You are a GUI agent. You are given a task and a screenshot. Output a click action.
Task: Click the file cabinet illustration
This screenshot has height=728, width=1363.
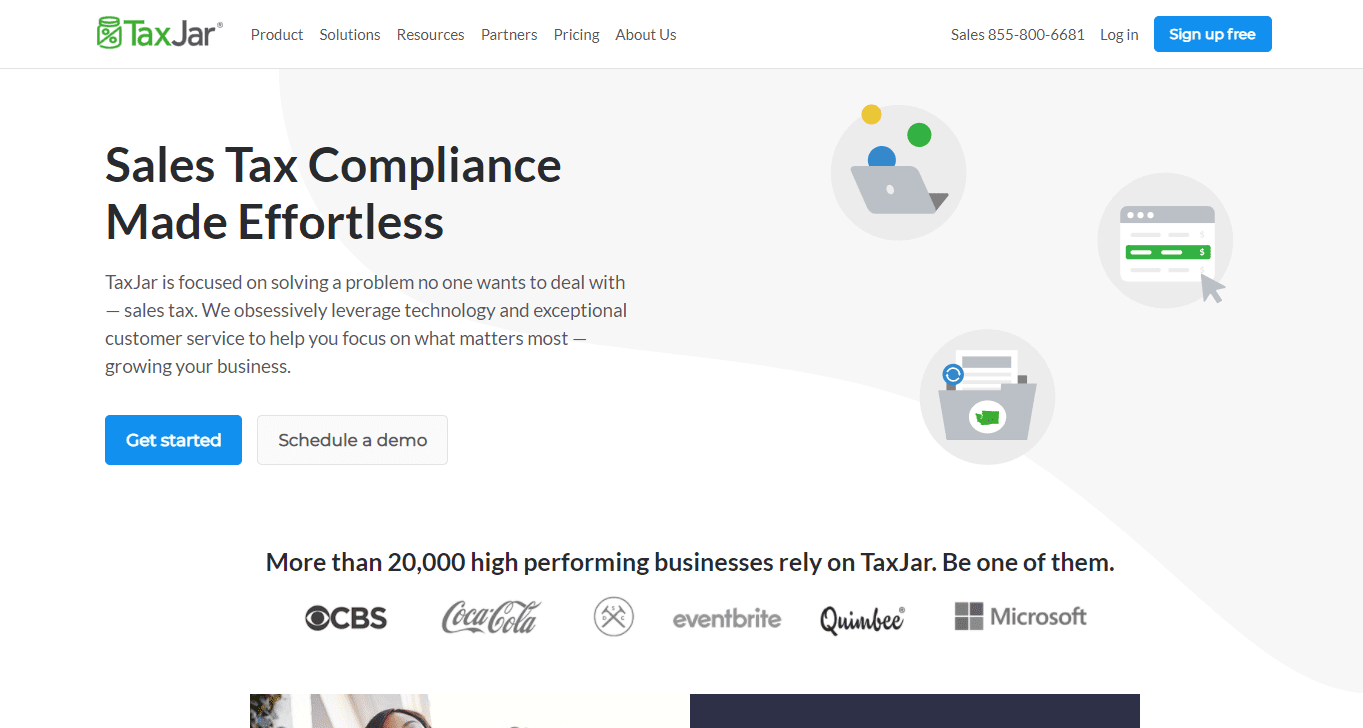[986, 396]
